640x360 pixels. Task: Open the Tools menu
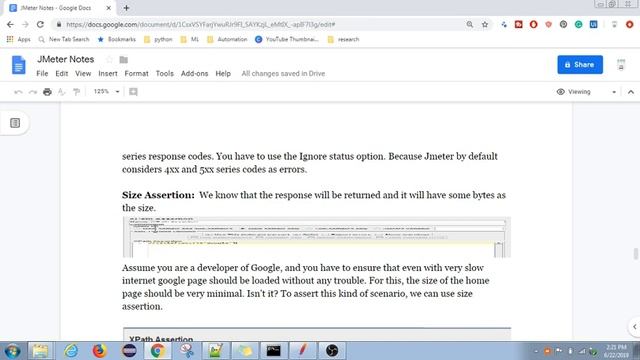[x=164, y=73]
